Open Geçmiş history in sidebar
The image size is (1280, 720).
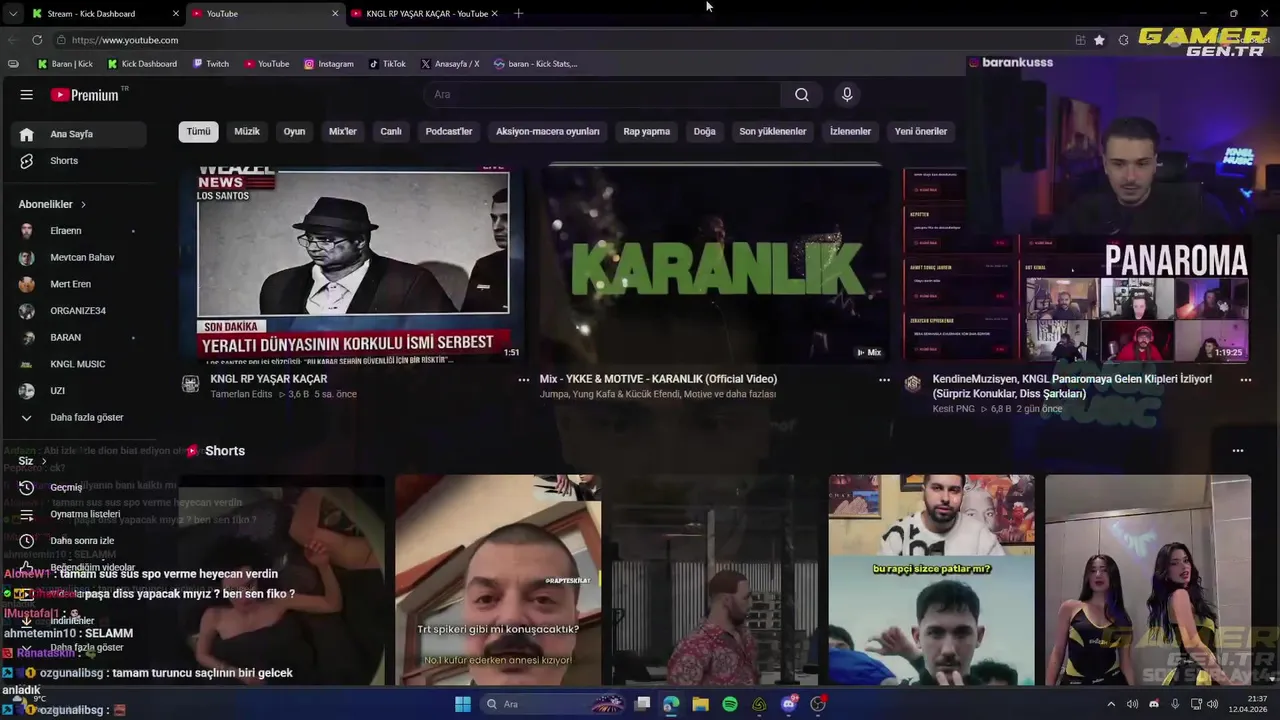pos(76,488)
